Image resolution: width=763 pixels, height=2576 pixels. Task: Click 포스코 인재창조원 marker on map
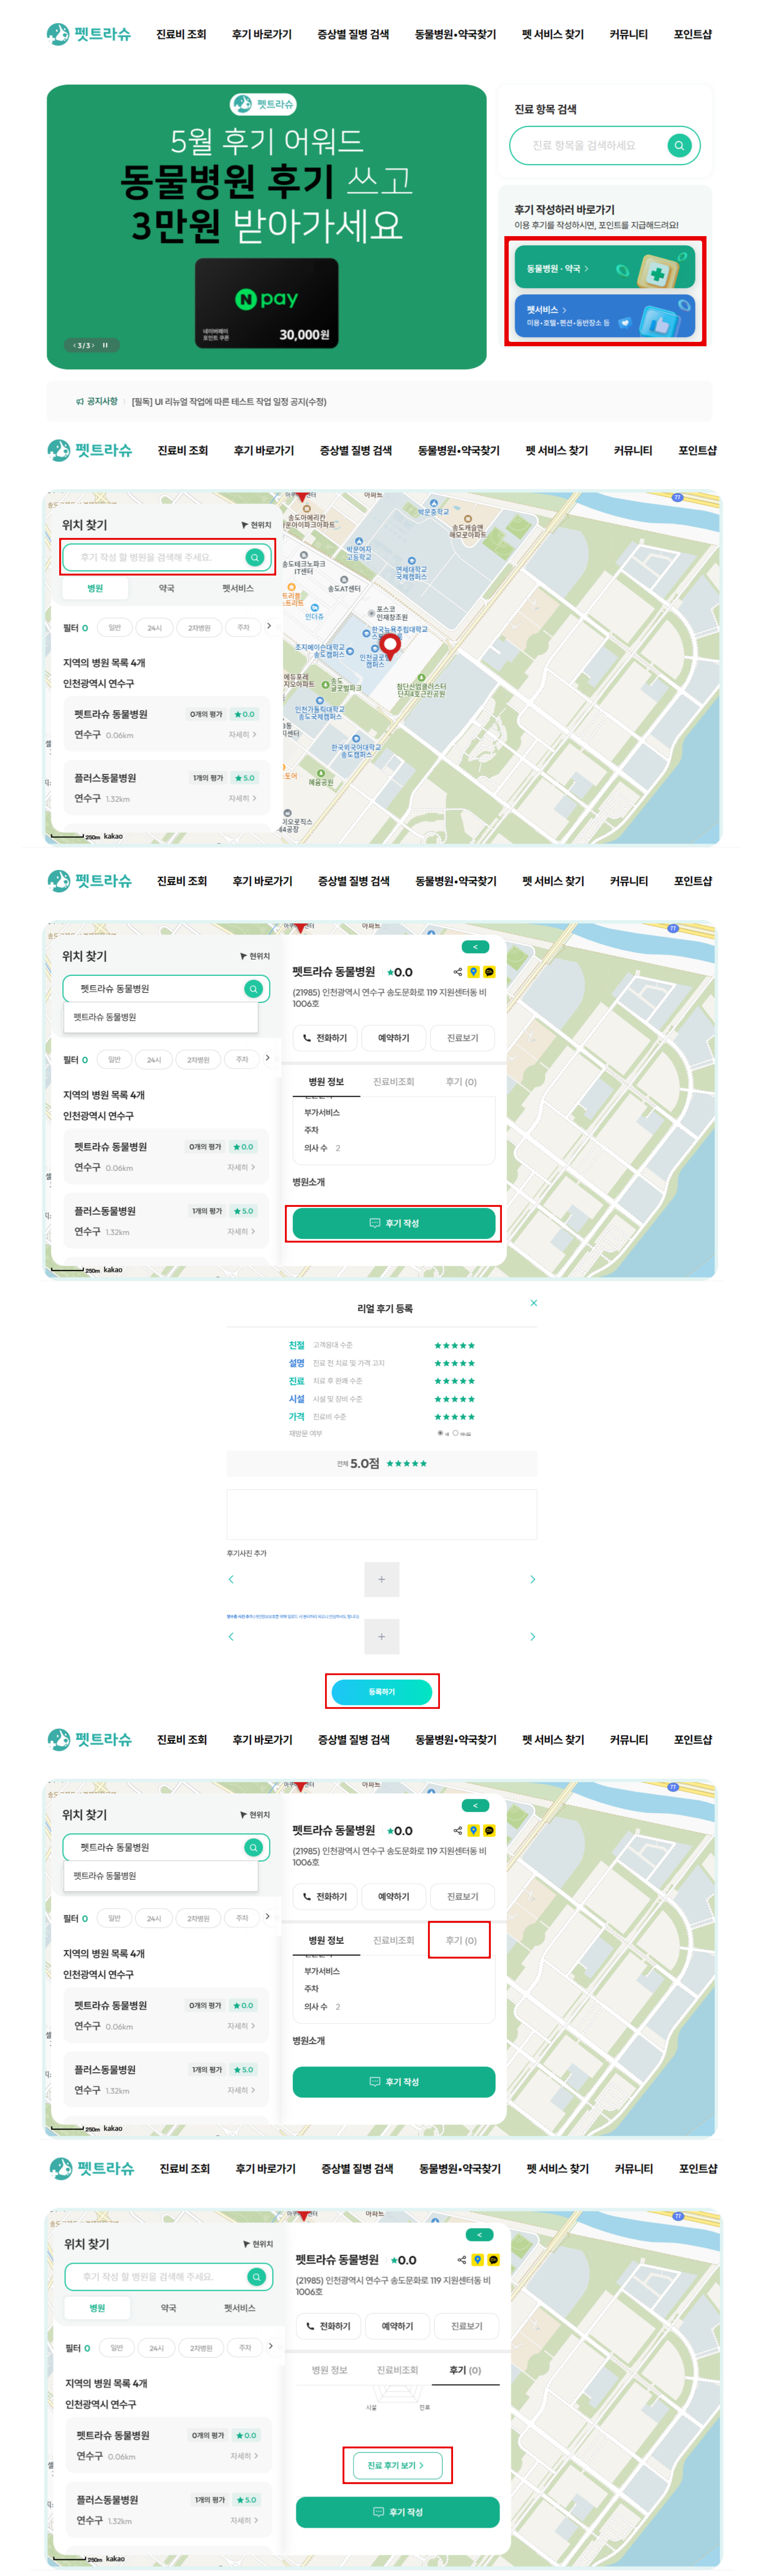(371, 613)
